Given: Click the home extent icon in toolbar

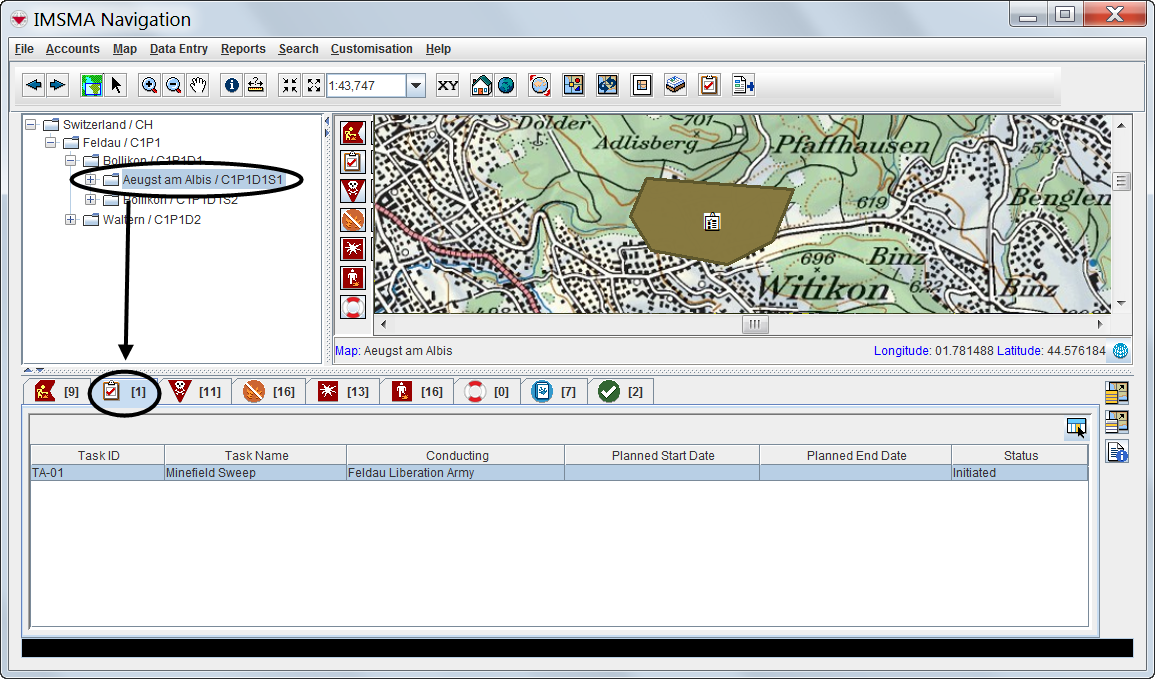Looking at the screenshot, I should [481, 86].
